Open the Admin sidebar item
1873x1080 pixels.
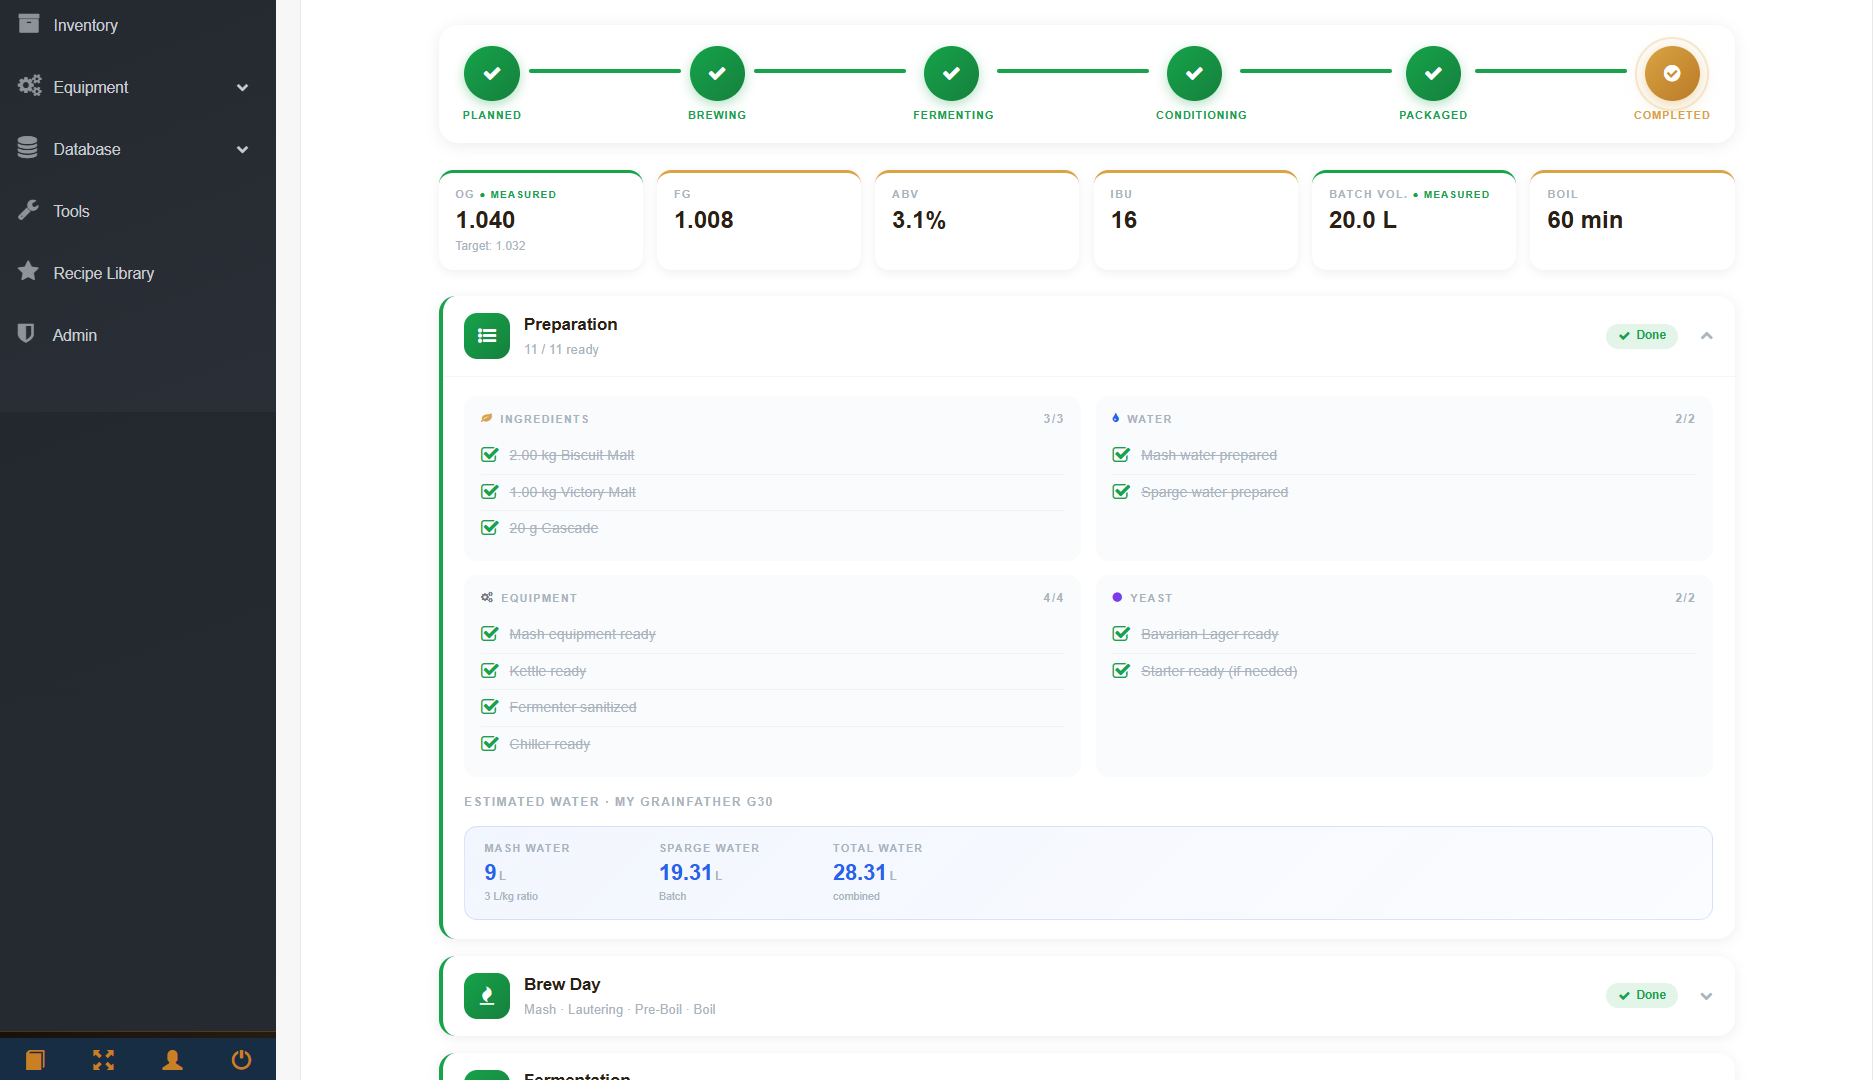click(138, 335)
